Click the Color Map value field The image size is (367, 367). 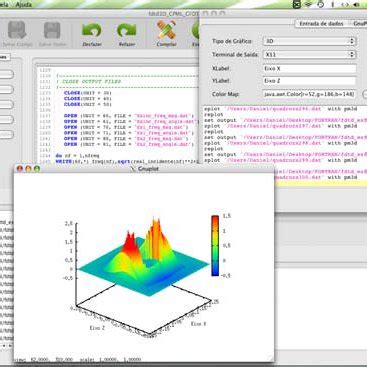[309, 94]
